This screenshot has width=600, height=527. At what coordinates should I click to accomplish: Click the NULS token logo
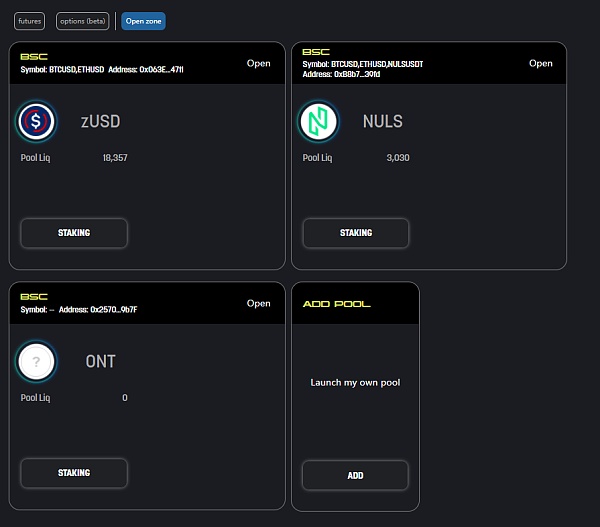pyautogui.click(x=319, y=122)
